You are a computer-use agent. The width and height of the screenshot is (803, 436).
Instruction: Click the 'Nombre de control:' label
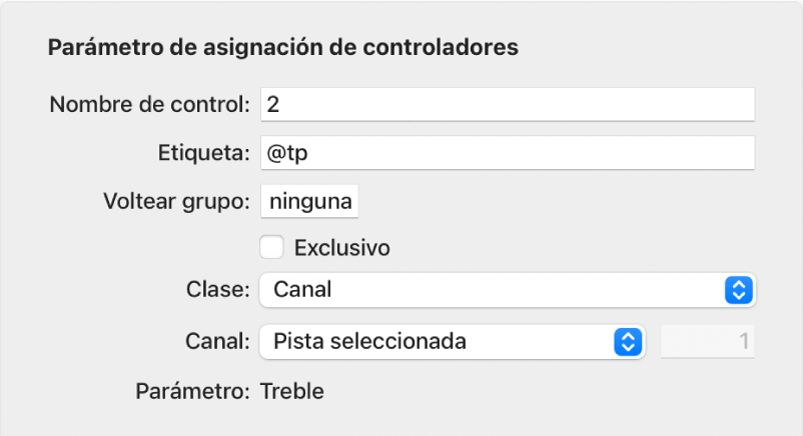pyautogui.click(x=149, y=104)
